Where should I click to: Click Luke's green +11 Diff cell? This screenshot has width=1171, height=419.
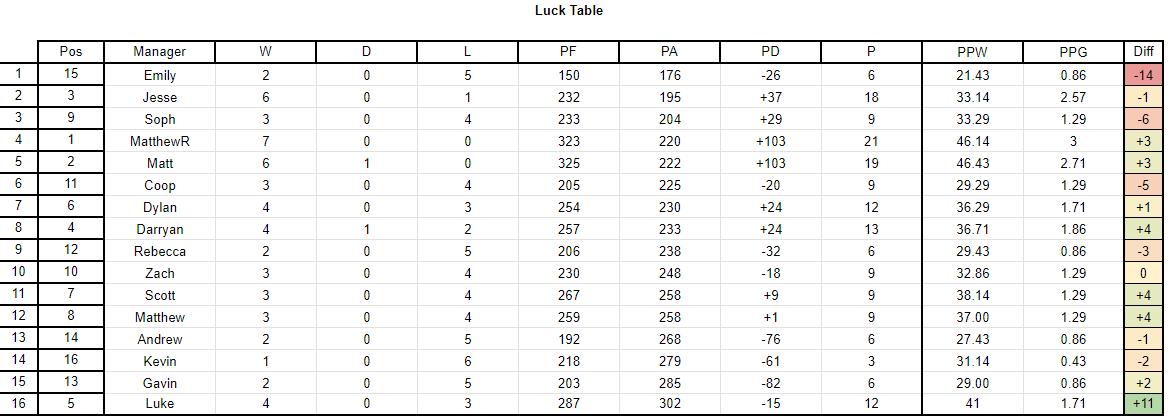1143,403
